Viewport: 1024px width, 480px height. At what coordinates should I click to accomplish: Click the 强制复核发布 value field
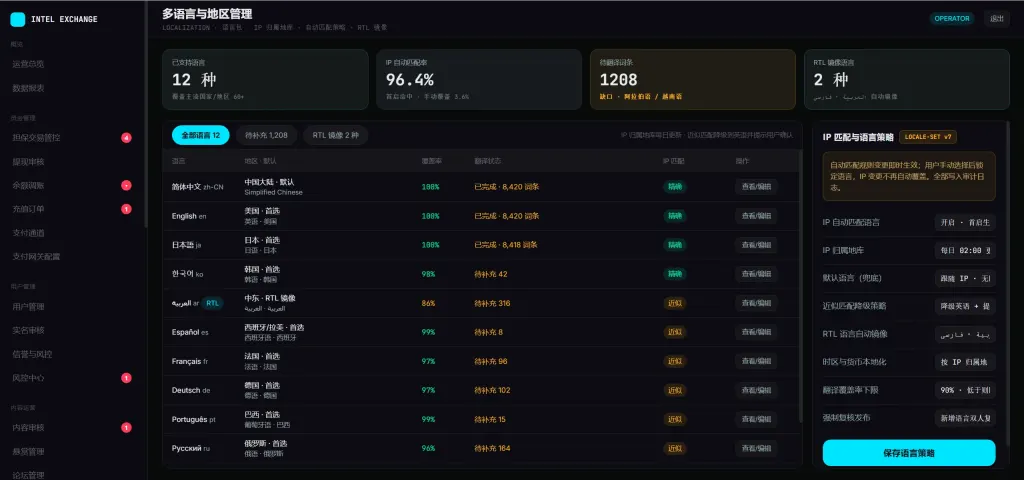[965, 417]
